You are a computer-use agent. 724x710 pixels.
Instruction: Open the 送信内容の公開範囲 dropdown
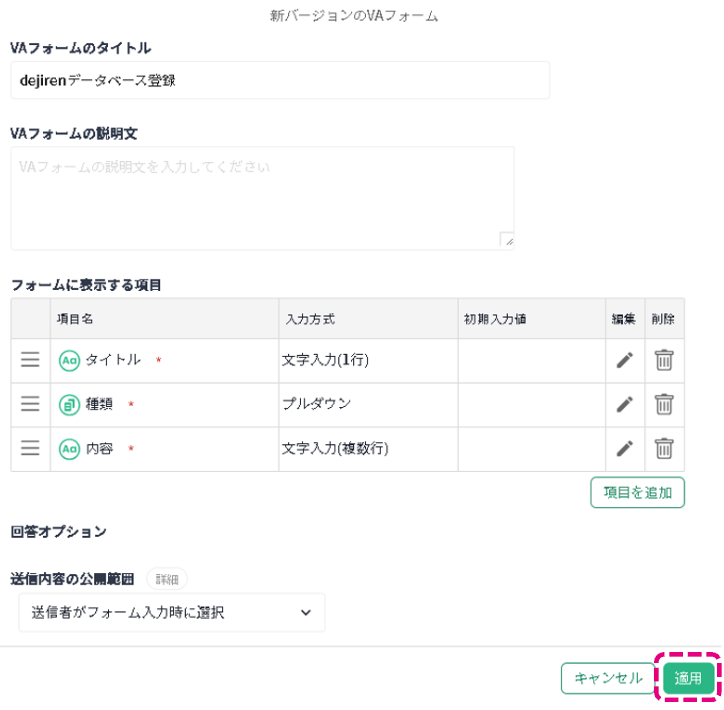(x=172, y=613)
